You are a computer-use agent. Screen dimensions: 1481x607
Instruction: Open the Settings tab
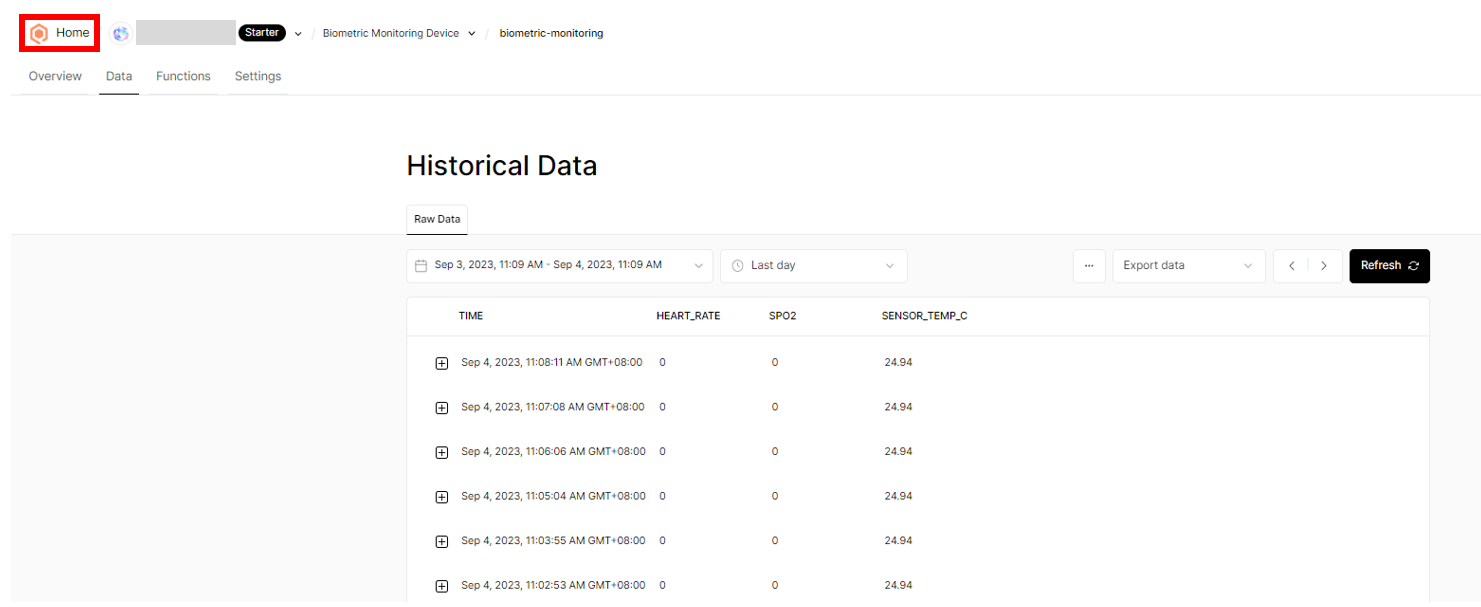tap(258, 76)
